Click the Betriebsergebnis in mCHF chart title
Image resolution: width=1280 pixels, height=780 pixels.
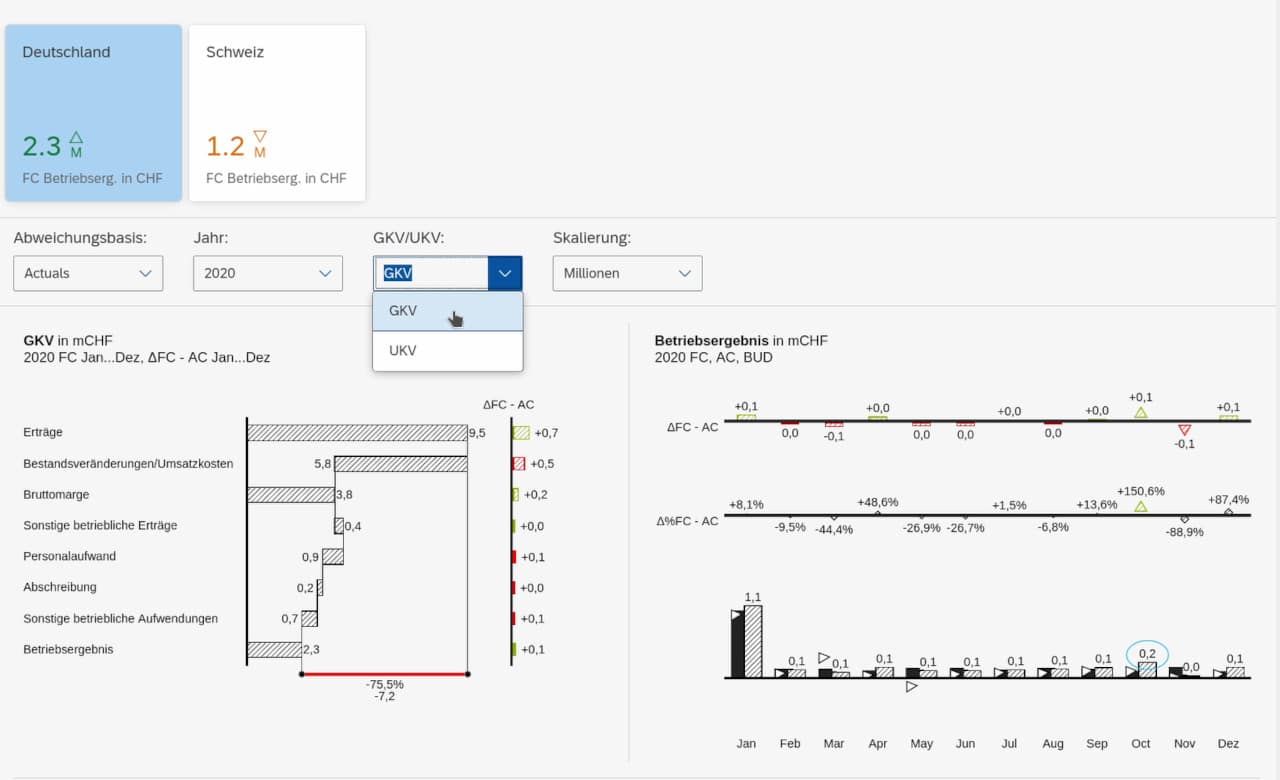(x=741, y=340)
